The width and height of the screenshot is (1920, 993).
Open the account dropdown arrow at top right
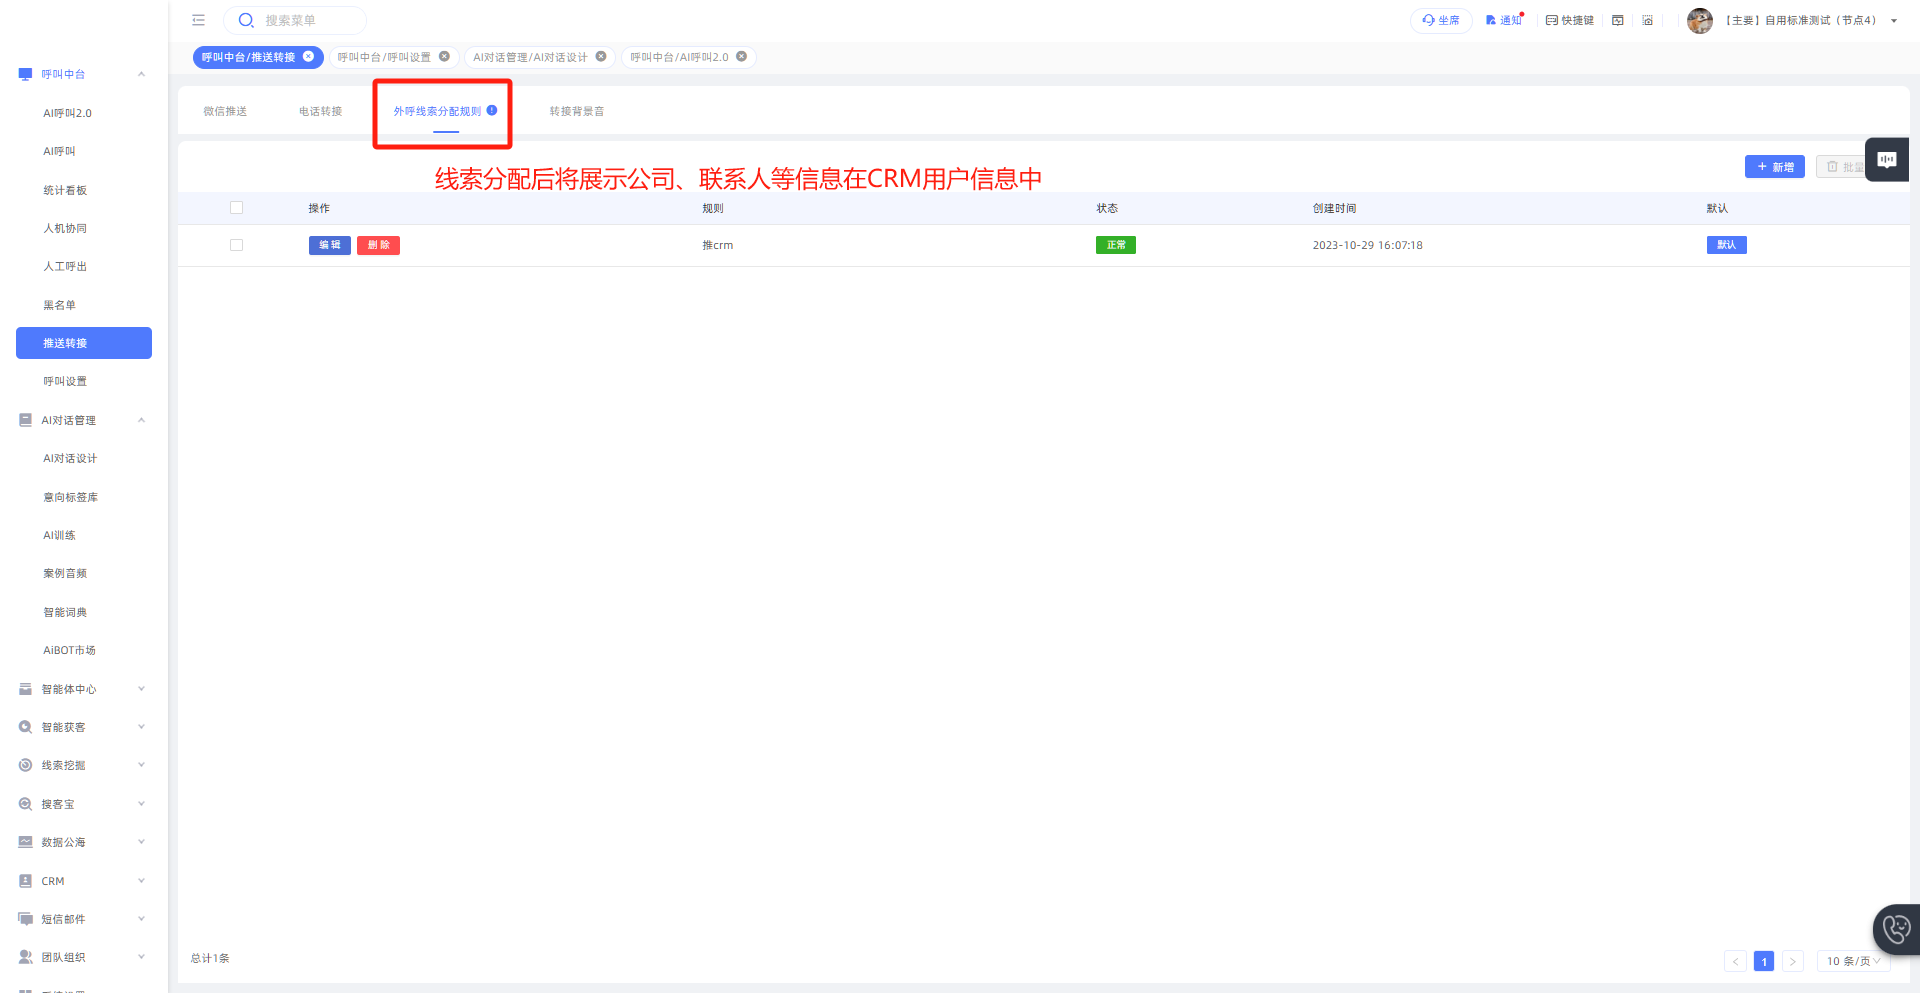point(1894,21)
